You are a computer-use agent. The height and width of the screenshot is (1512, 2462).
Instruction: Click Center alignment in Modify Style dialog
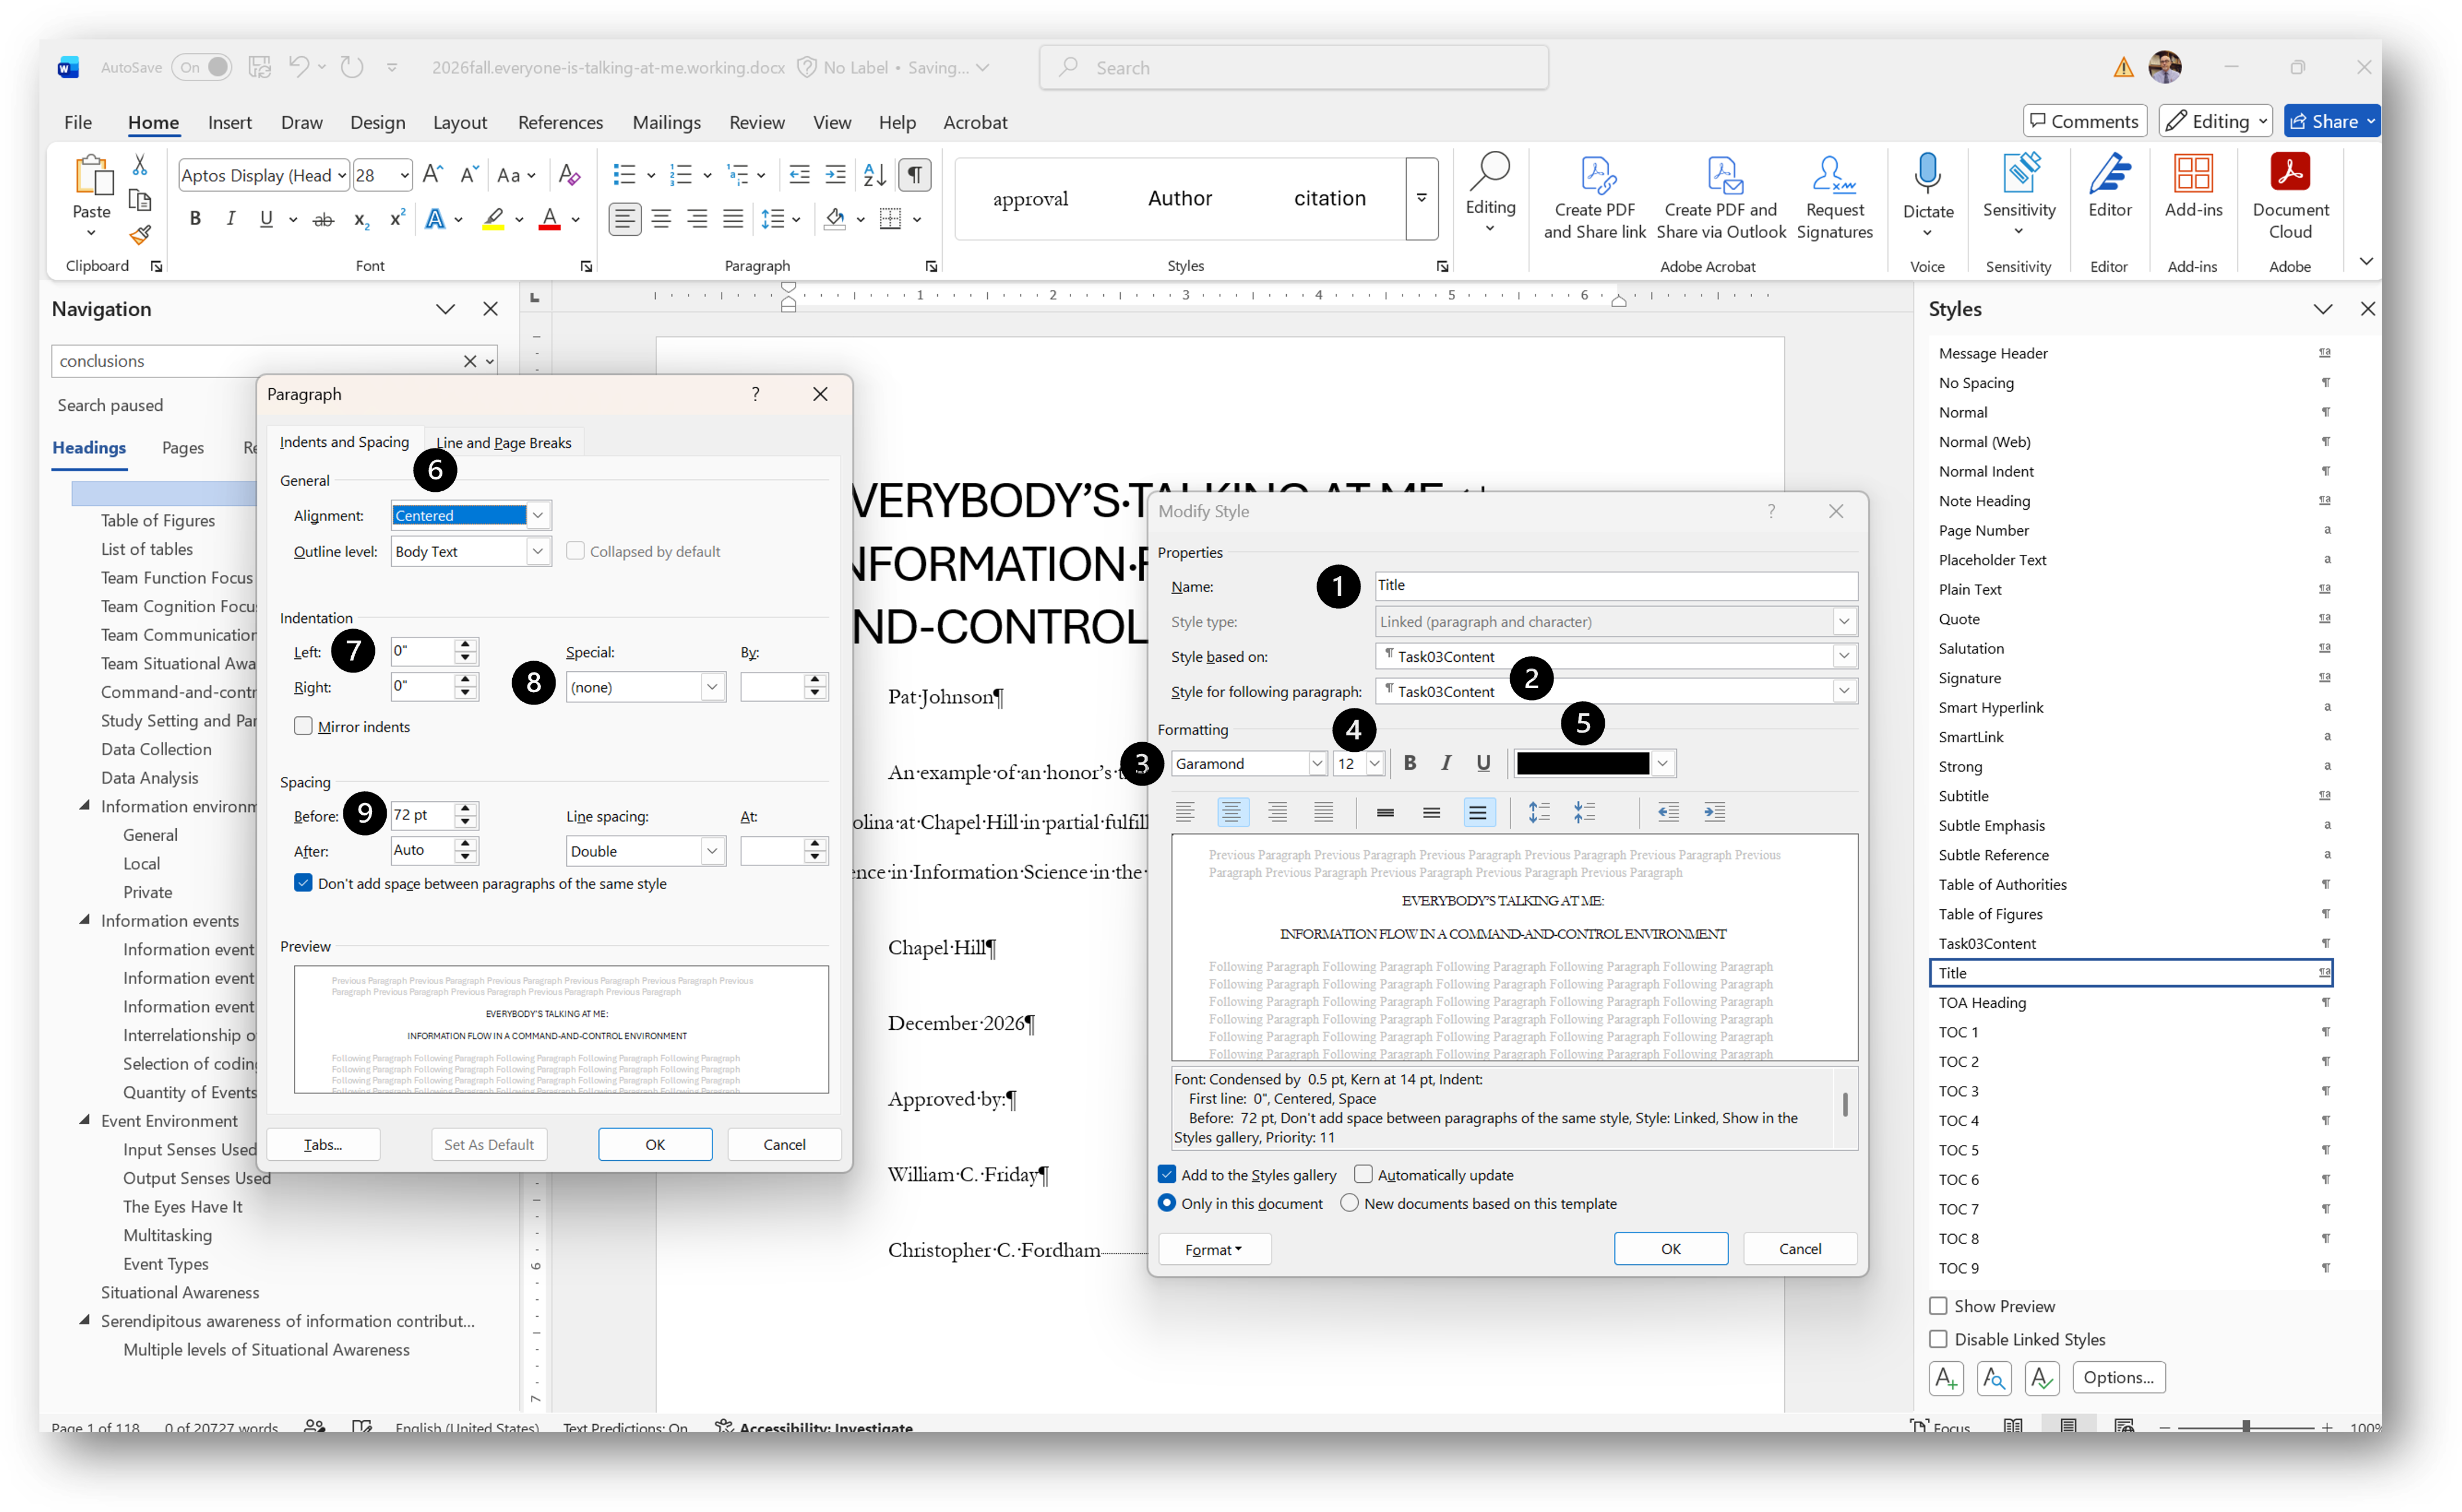point(1231,812)
